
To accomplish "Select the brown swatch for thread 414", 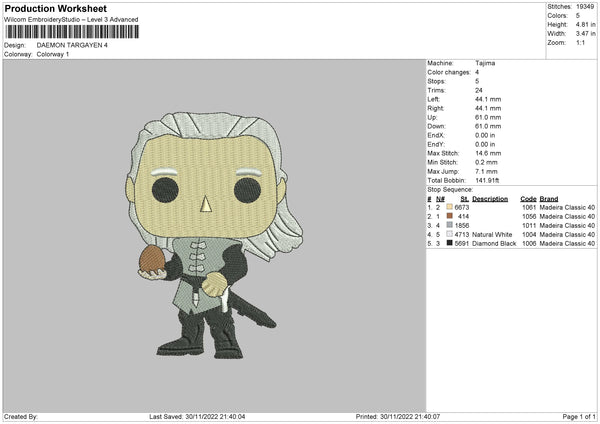I will click(449, 216).
